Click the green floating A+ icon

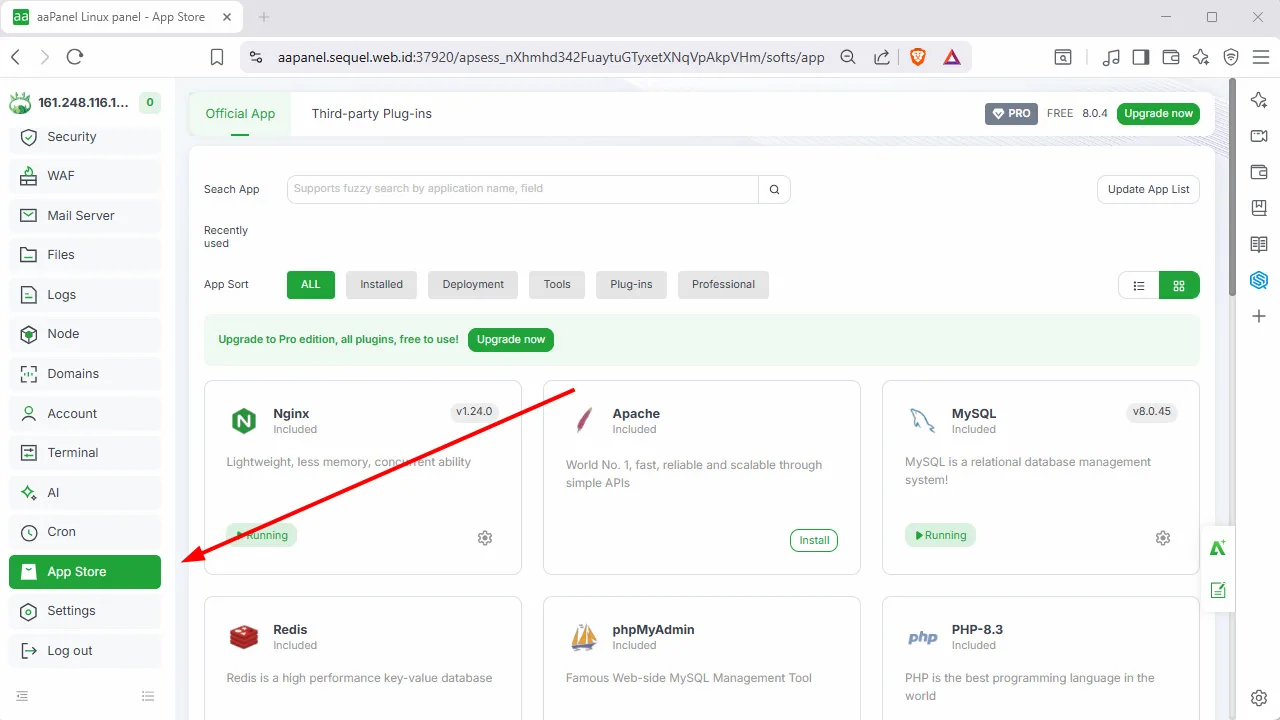[1218, 547]
